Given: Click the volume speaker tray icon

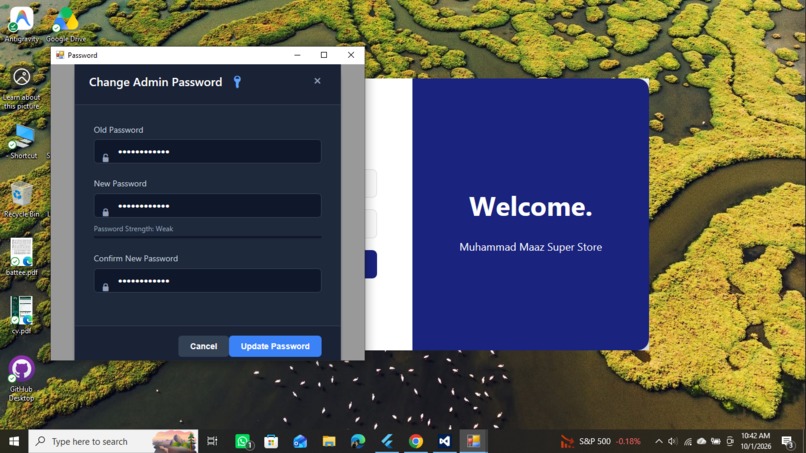Looking at the screenshot, I should [672, 441].
